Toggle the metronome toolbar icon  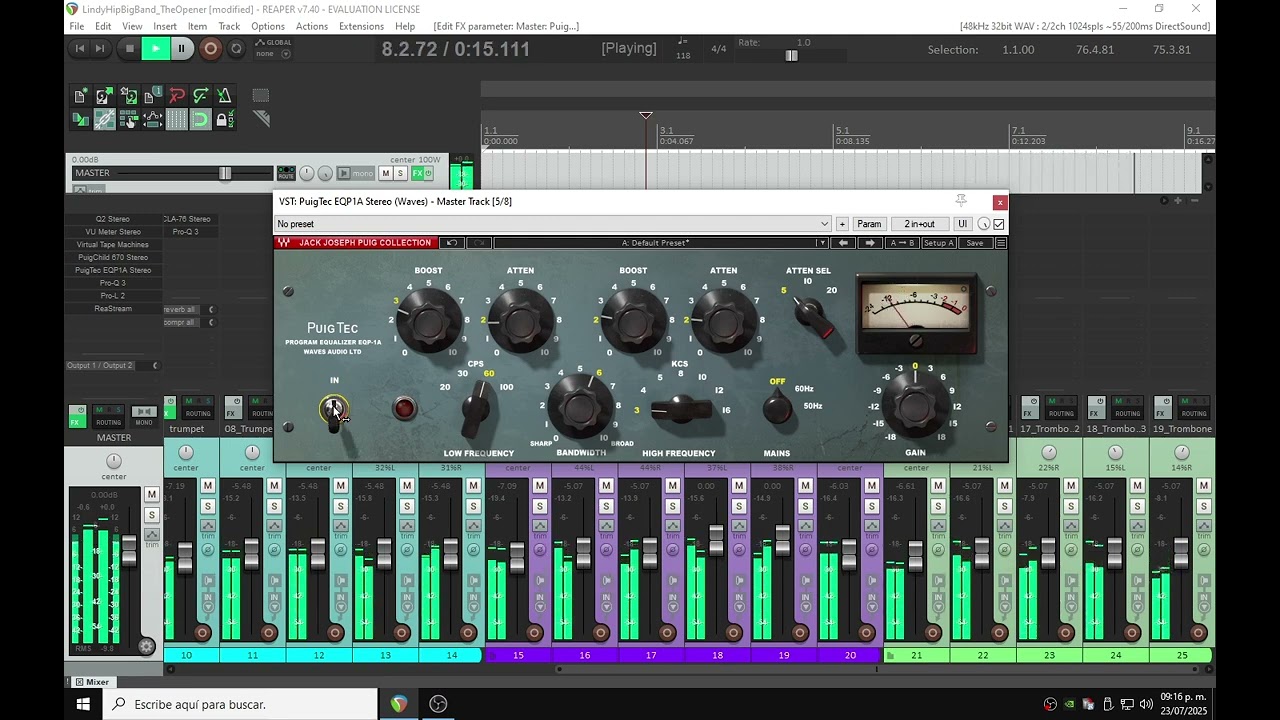pos(225,96)
